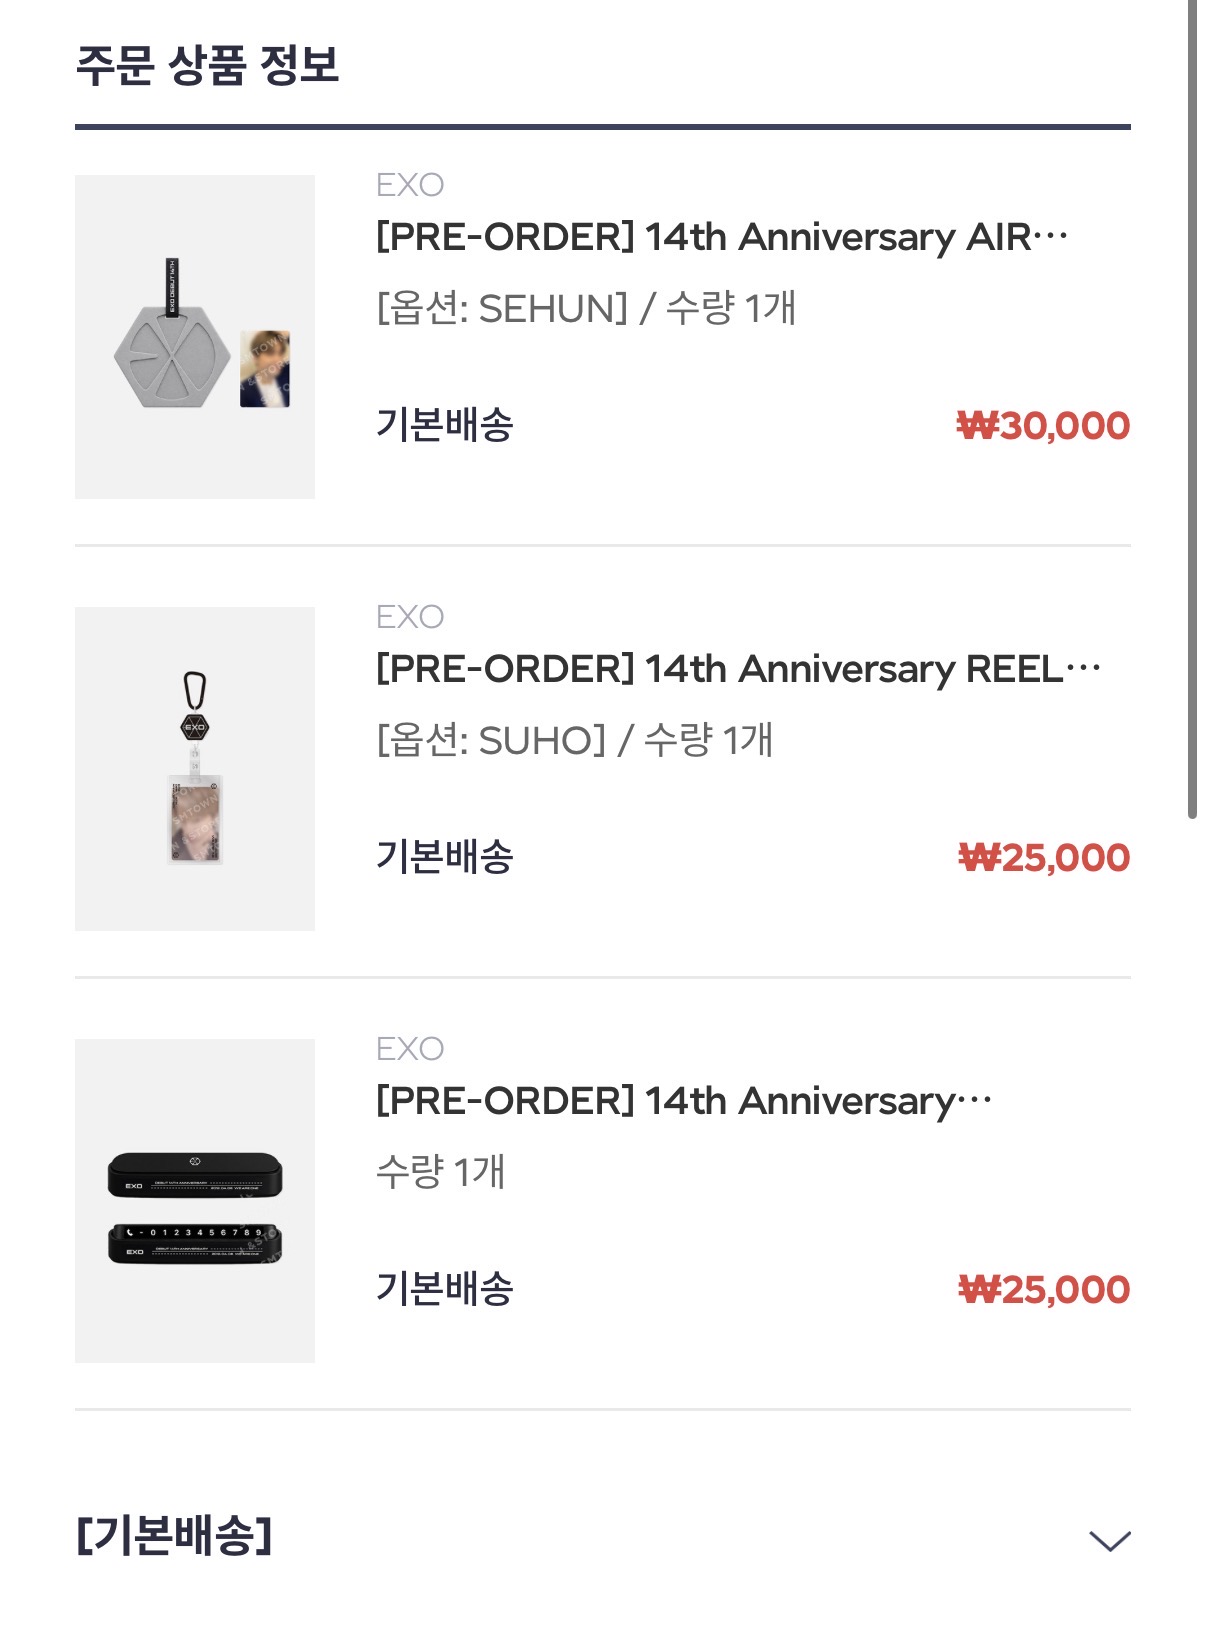Click 기본배송 label on the SUHO item
The image size is (1206, 1629).
tap(445, 857)
